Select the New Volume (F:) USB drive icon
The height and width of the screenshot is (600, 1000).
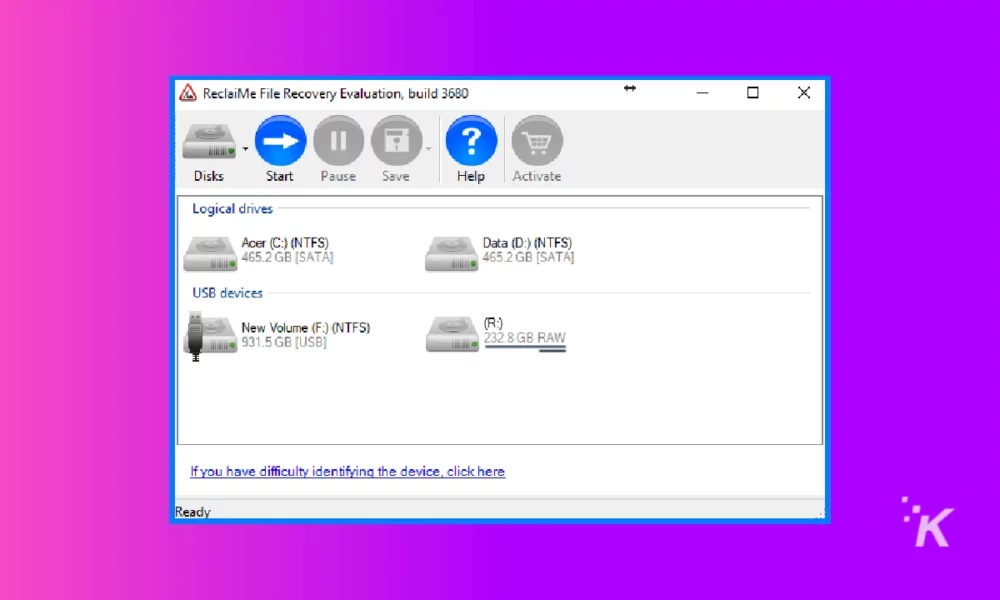pyautogui.click(x=210, y=335)
